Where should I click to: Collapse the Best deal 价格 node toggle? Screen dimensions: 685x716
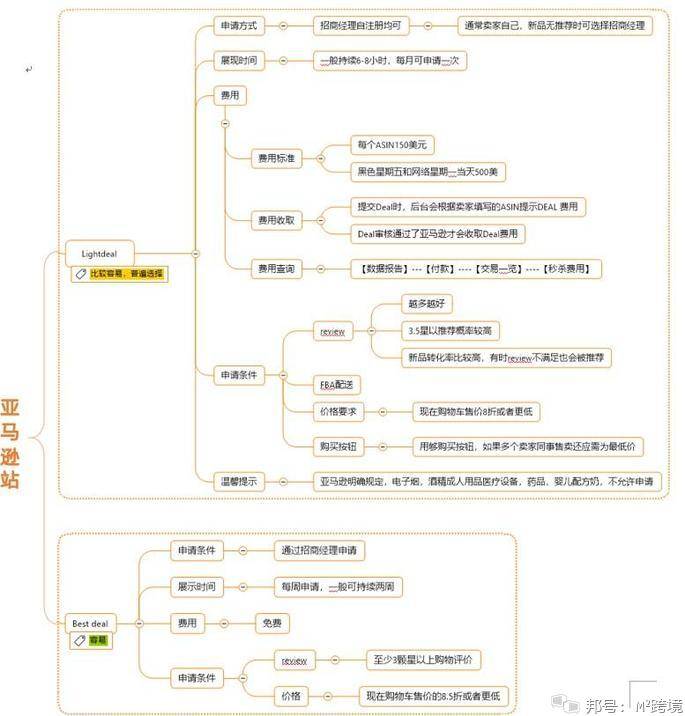[327, 696]
